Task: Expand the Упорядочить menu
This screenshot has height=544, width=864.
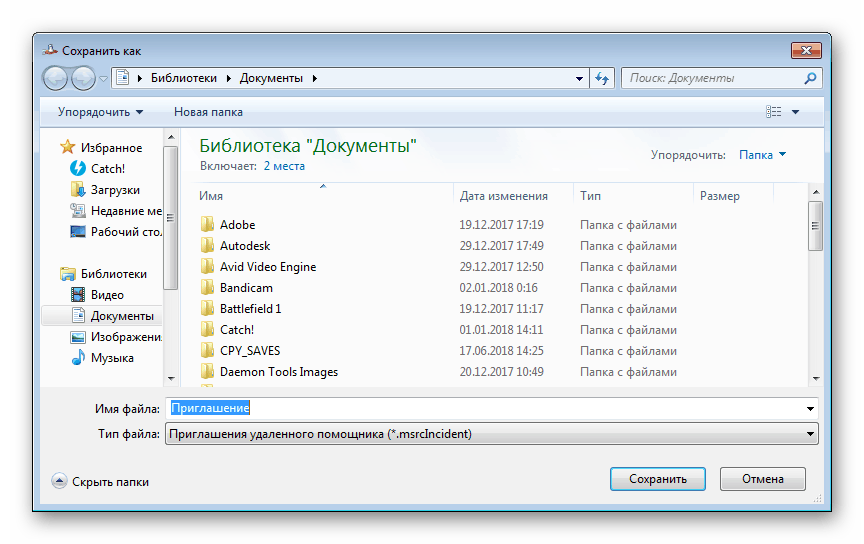Action: (100, 112)
